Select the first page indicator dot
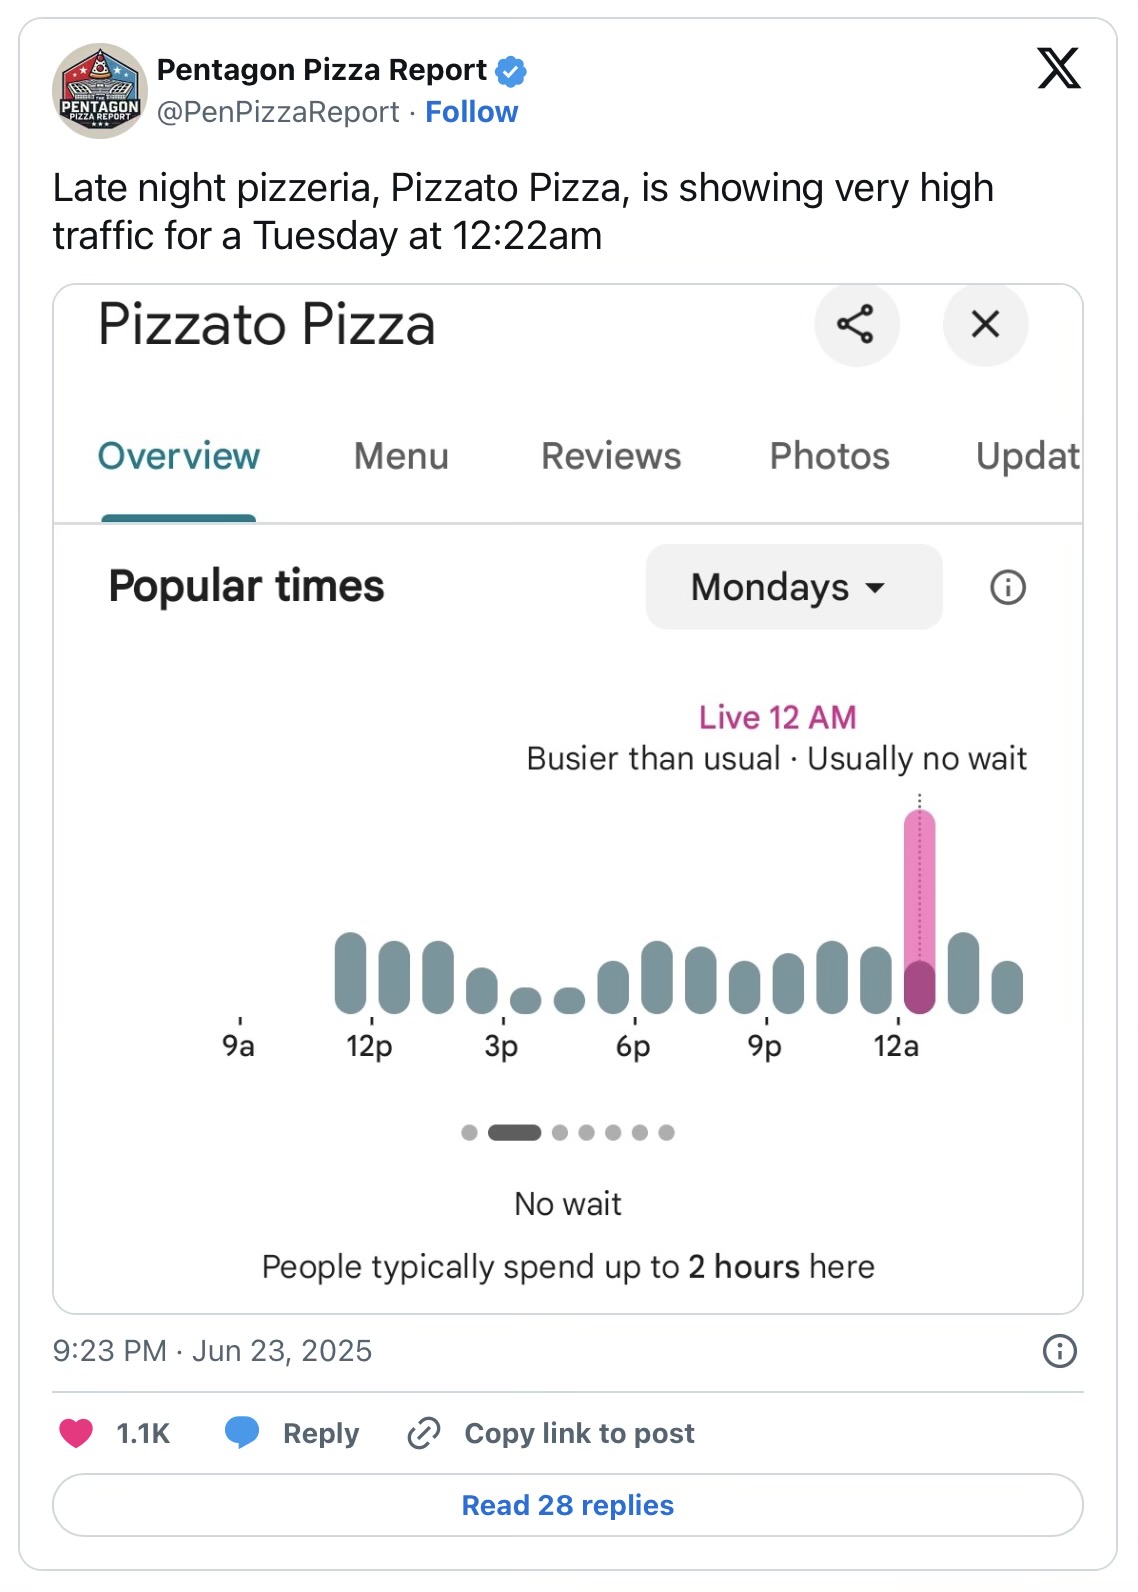 (x=469, y=1133)
